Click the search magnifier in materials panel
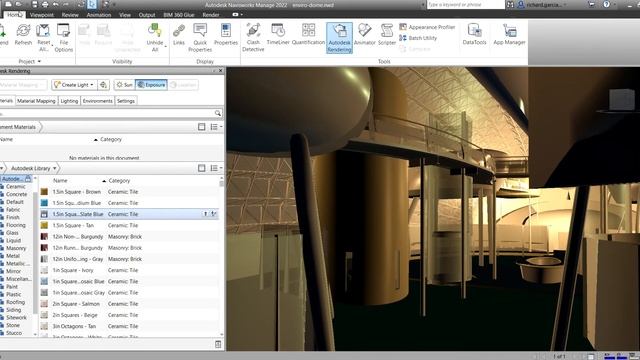 tap(218, 113)
